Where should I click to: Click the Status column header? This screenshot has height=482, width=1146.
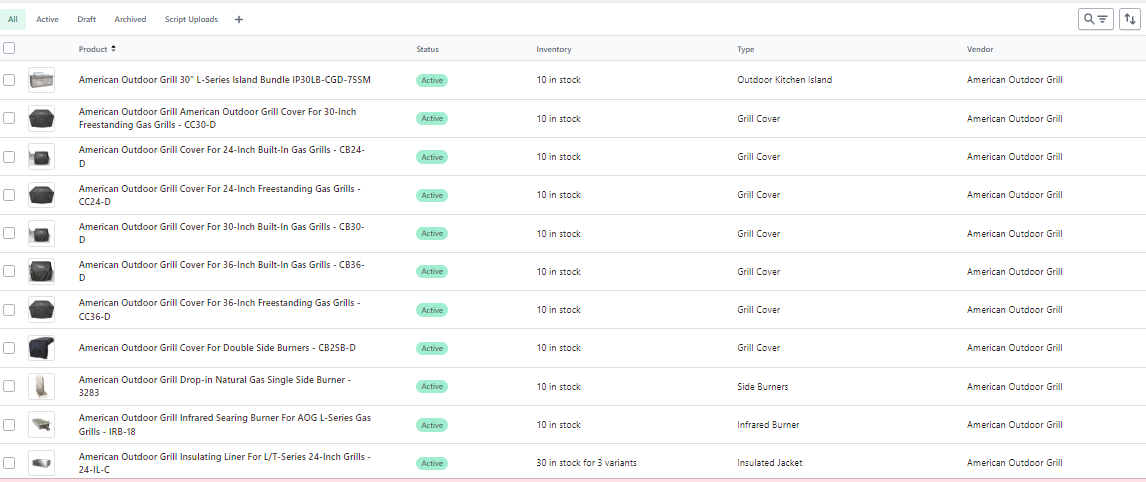tap(428, 49)
